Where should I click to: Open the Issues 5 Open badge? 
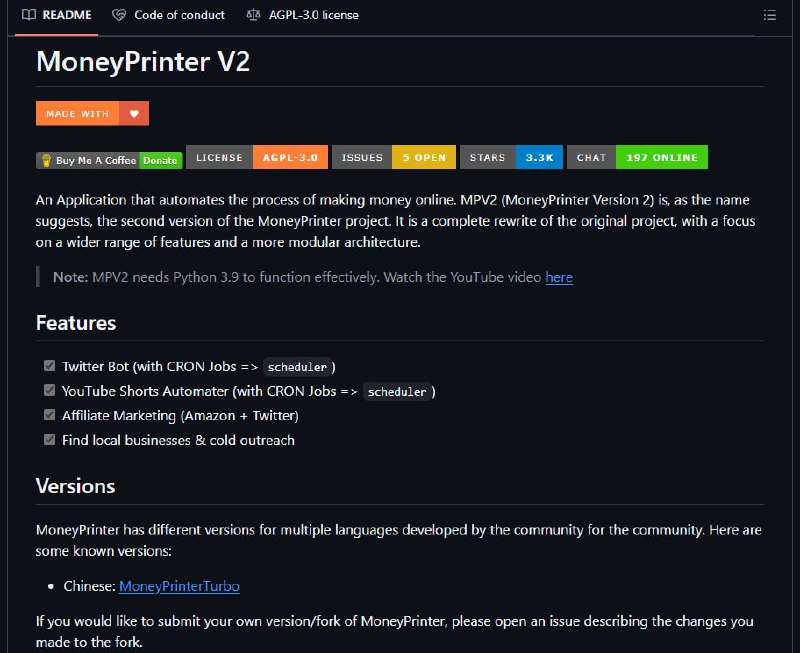click(394, 157)
